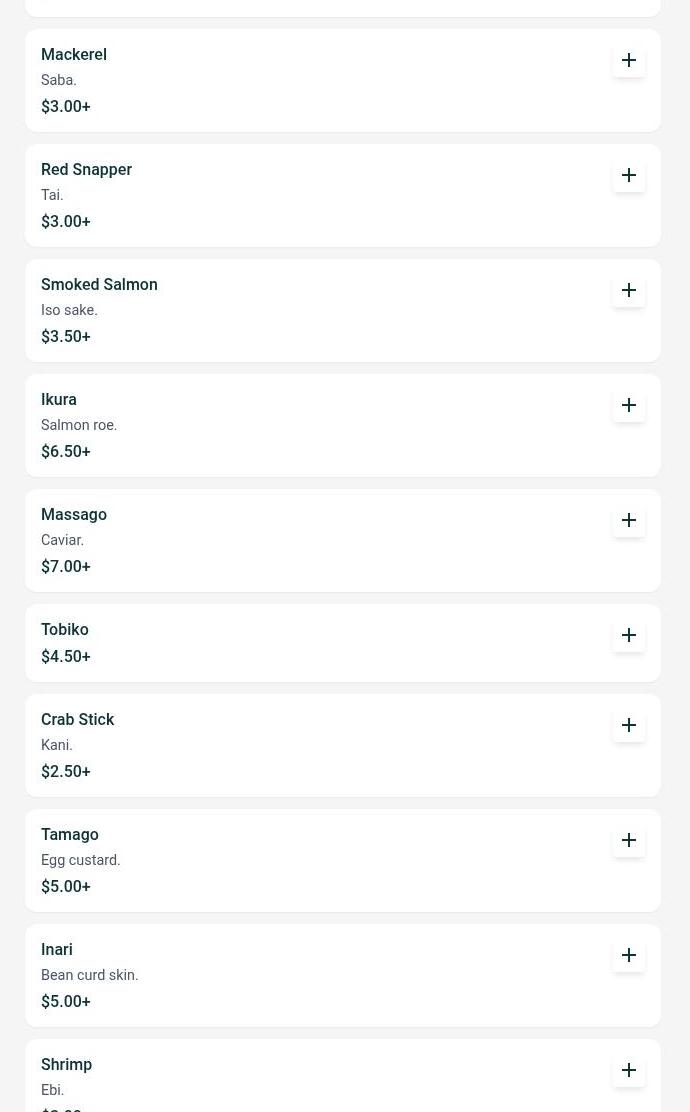Click the Ikura $6.50+ price
The image size is (690, 1112).
(x=66, y=452)
